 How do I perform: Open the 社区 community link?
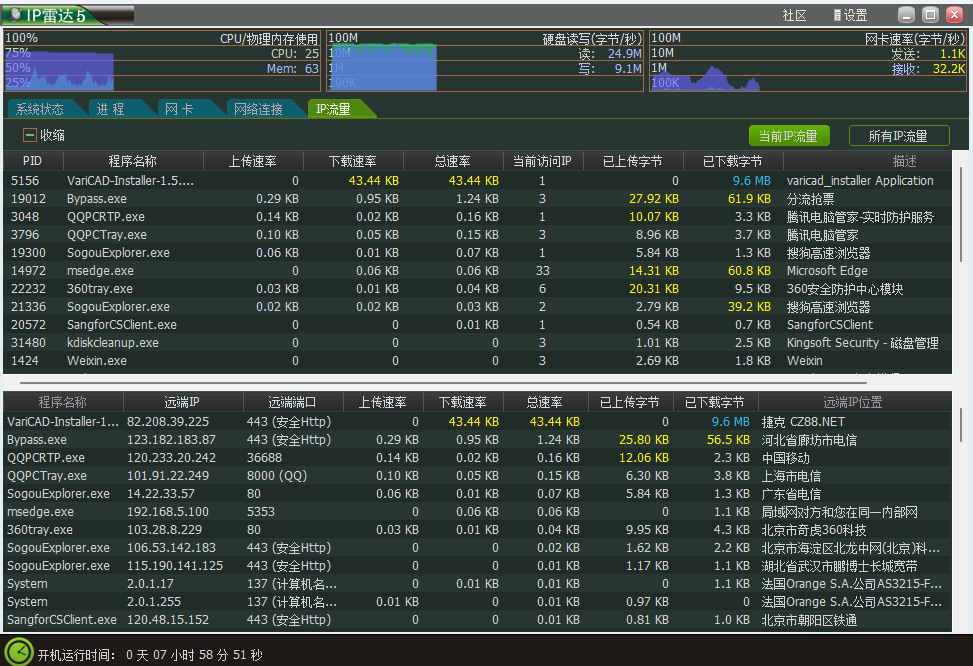(794, 15)
